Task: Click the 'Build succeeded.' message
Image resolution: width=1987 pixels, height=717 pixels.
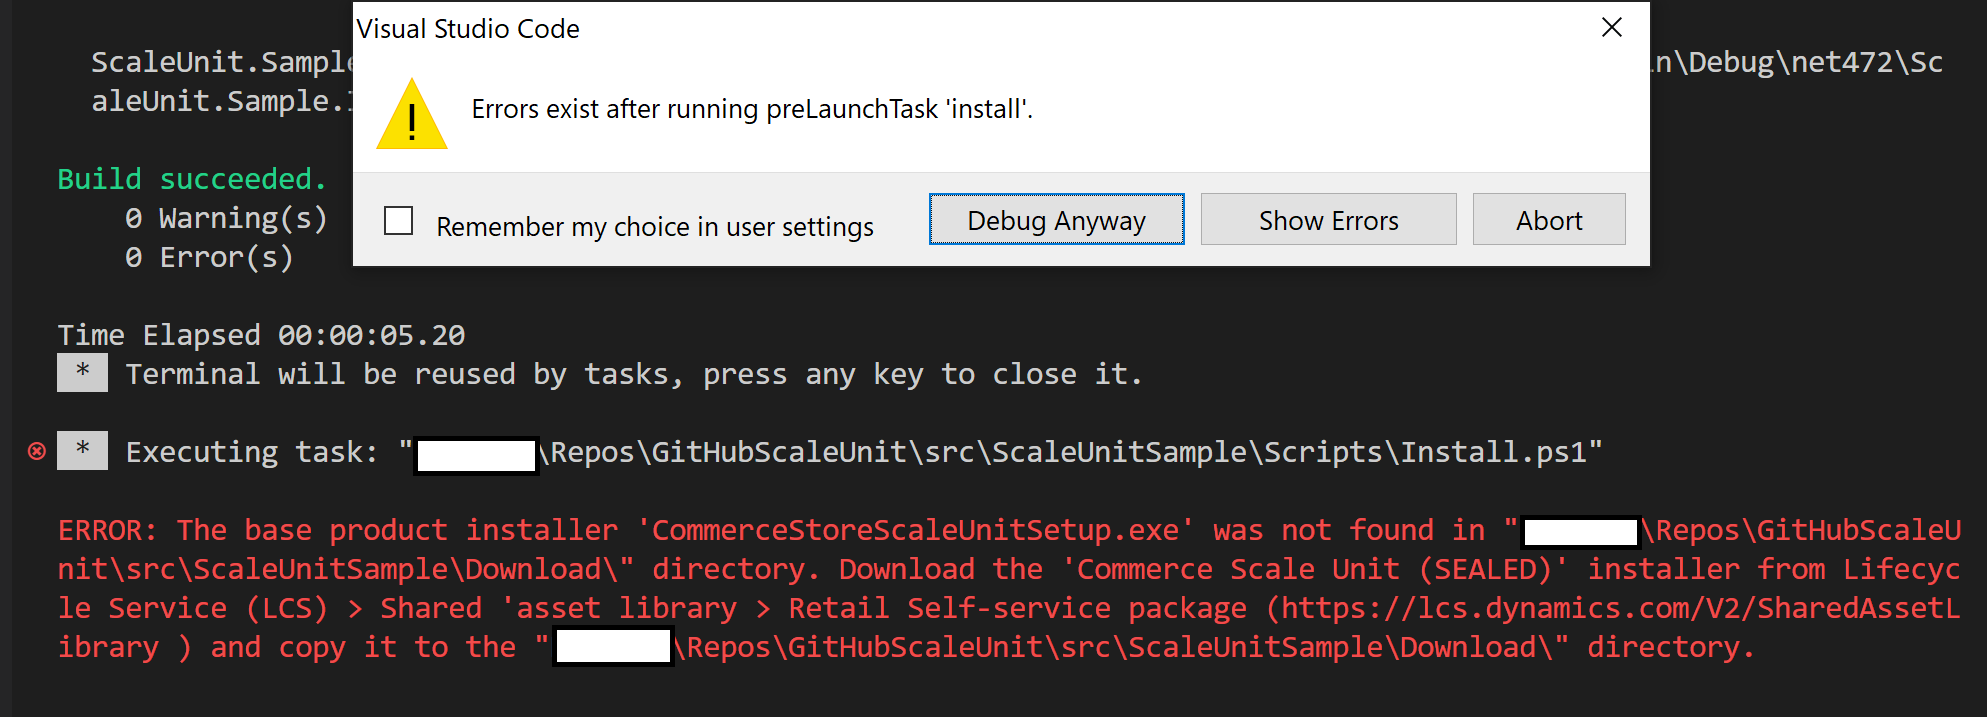Action: [x=191, y=178]
